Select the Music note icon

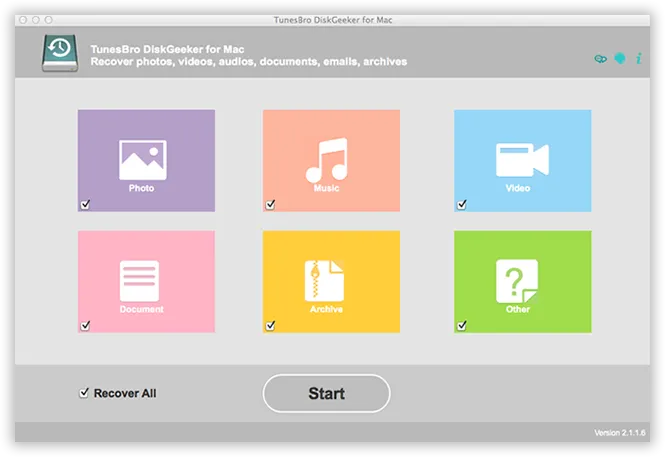point(326,159)
